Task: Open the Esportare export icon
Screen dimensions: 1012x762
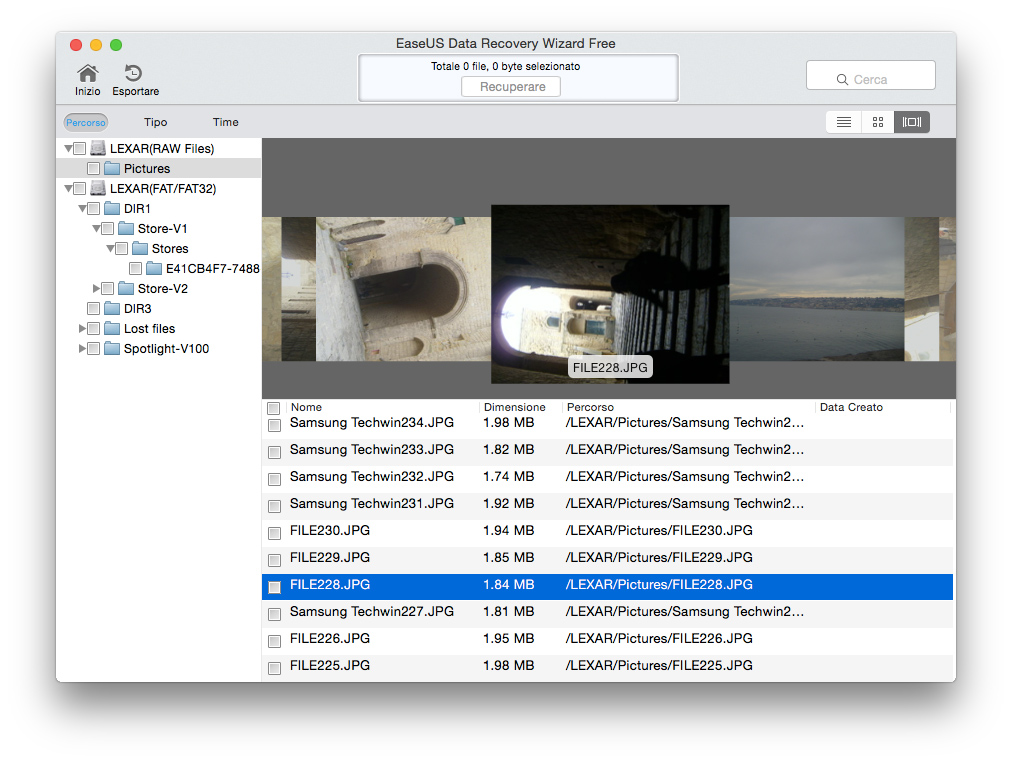Action: click(133, 73)
